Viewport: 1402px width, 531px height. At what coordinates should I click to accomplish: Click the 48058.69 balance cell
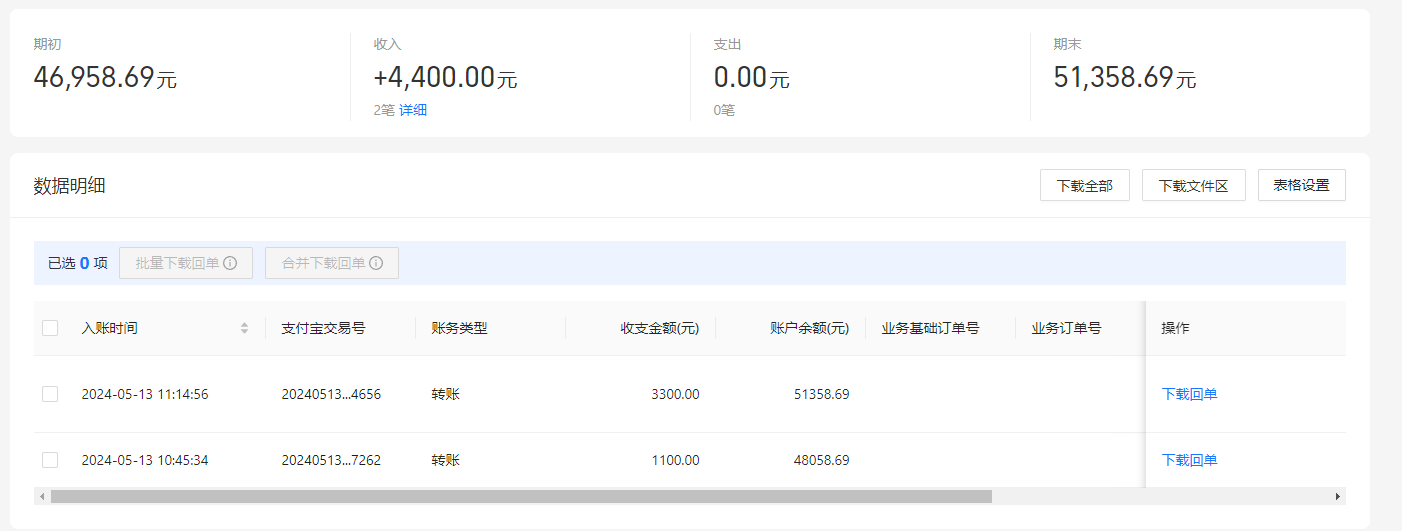[822, 460]
